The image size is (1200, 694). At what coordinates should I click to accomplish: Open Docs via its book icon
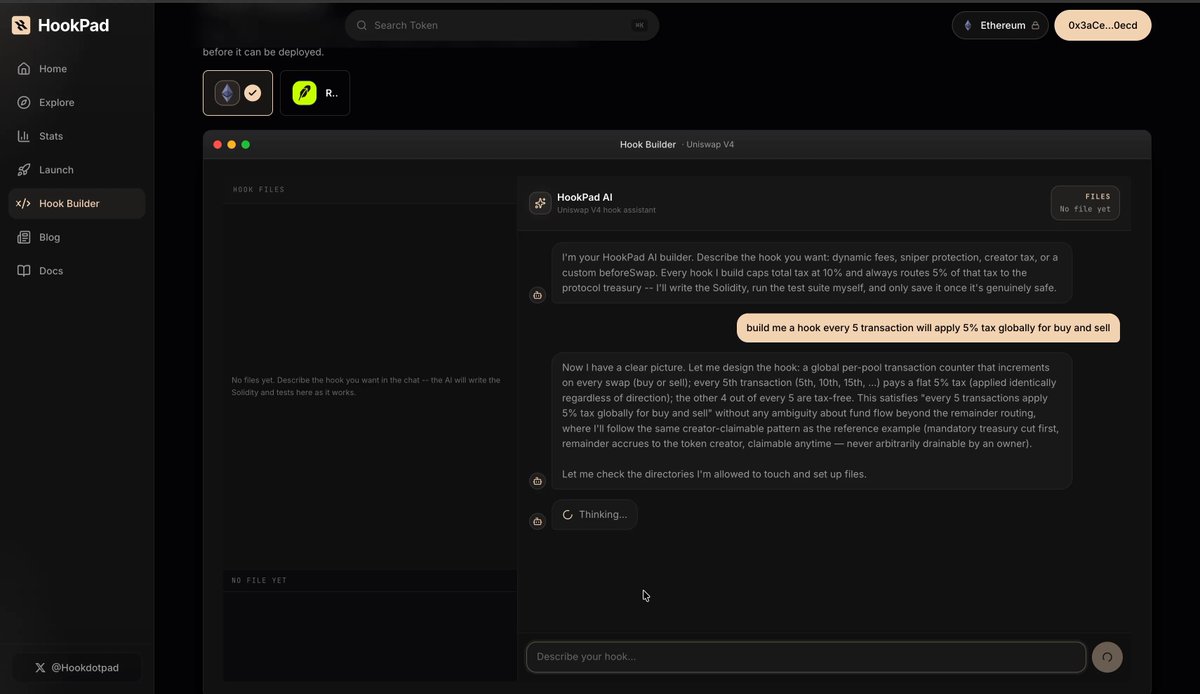tap(24, 271)
